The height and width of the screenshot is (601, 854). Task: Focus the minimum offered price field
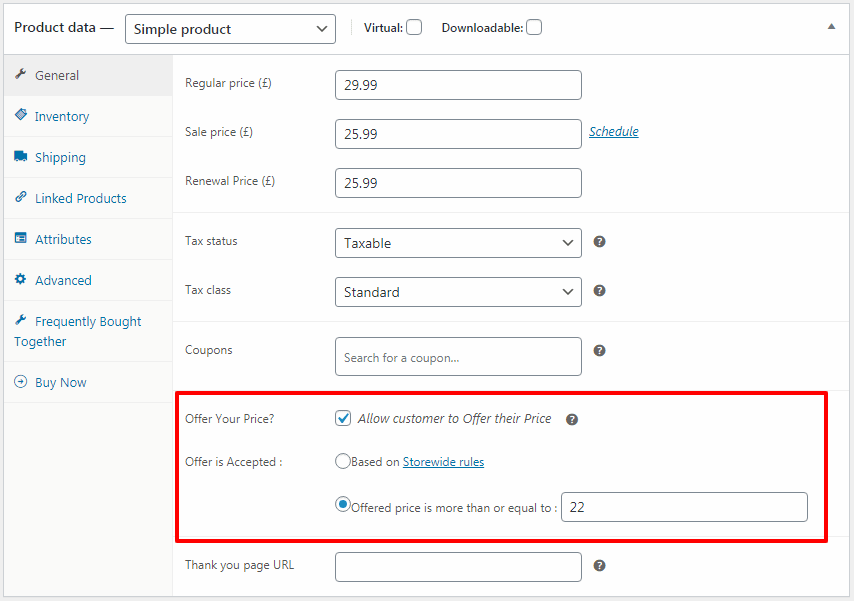pyautogui.click(x=684, y=507)
